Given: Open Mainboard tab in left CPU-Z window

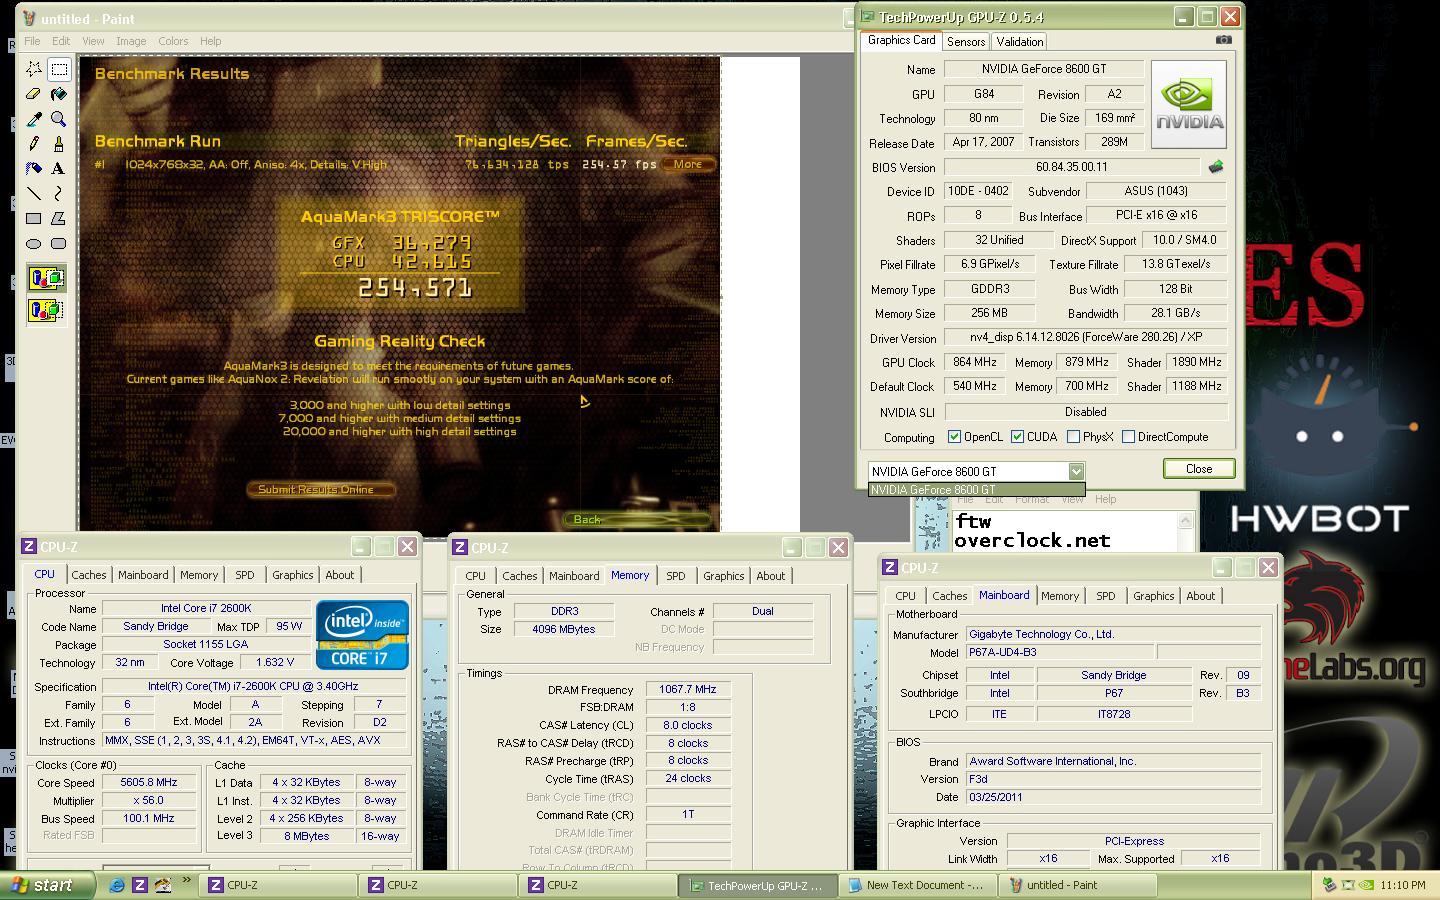Looking at the screenshot, I should coord(143,575).
